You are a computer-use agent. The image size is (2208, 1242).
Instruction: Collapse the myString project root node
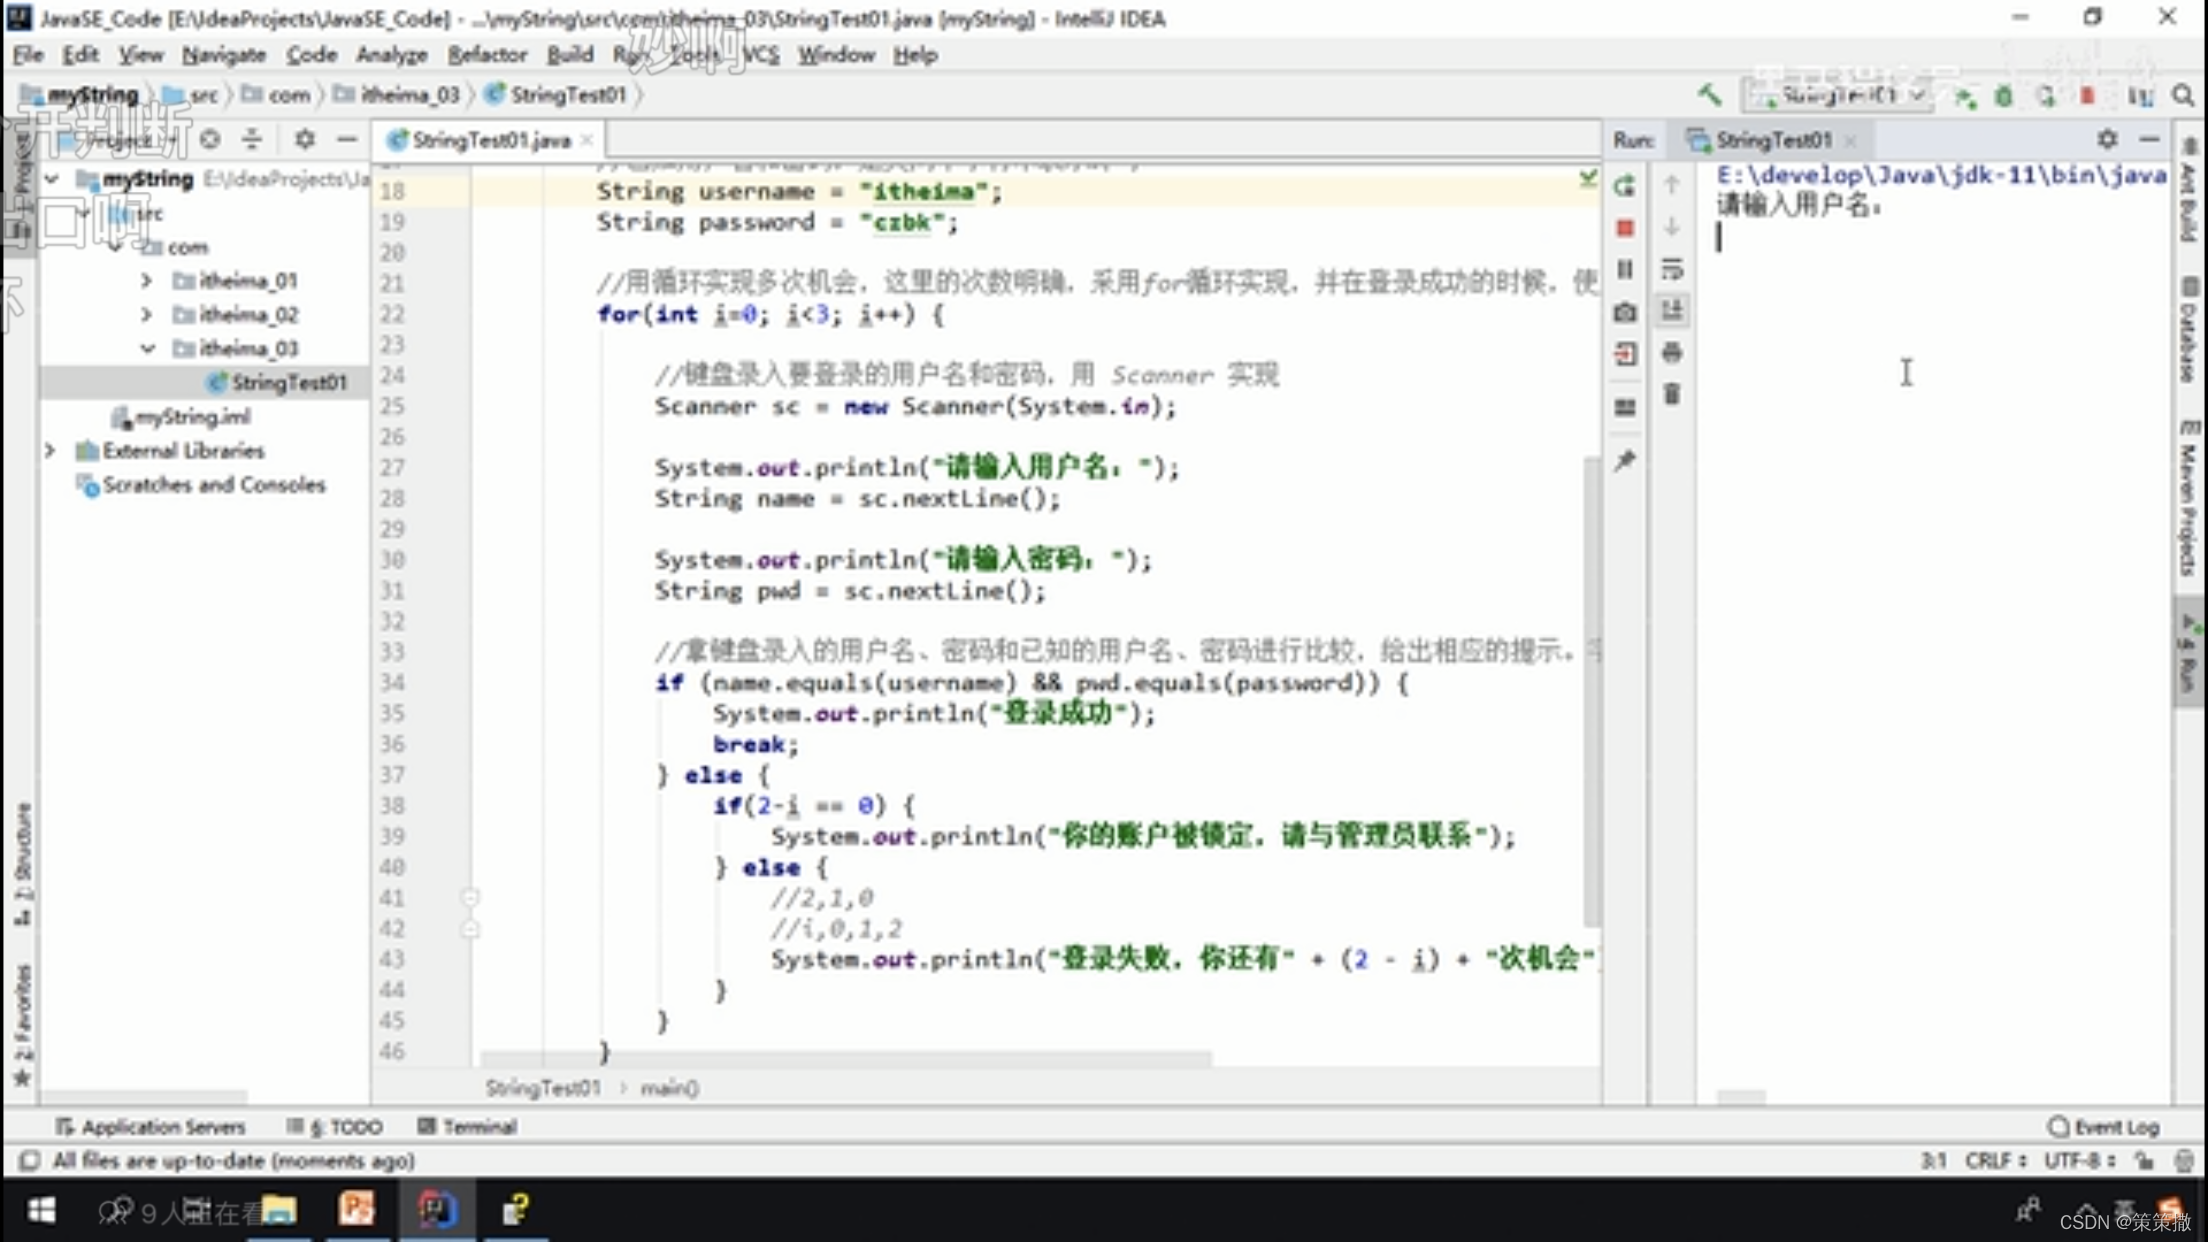pos(52,179)
